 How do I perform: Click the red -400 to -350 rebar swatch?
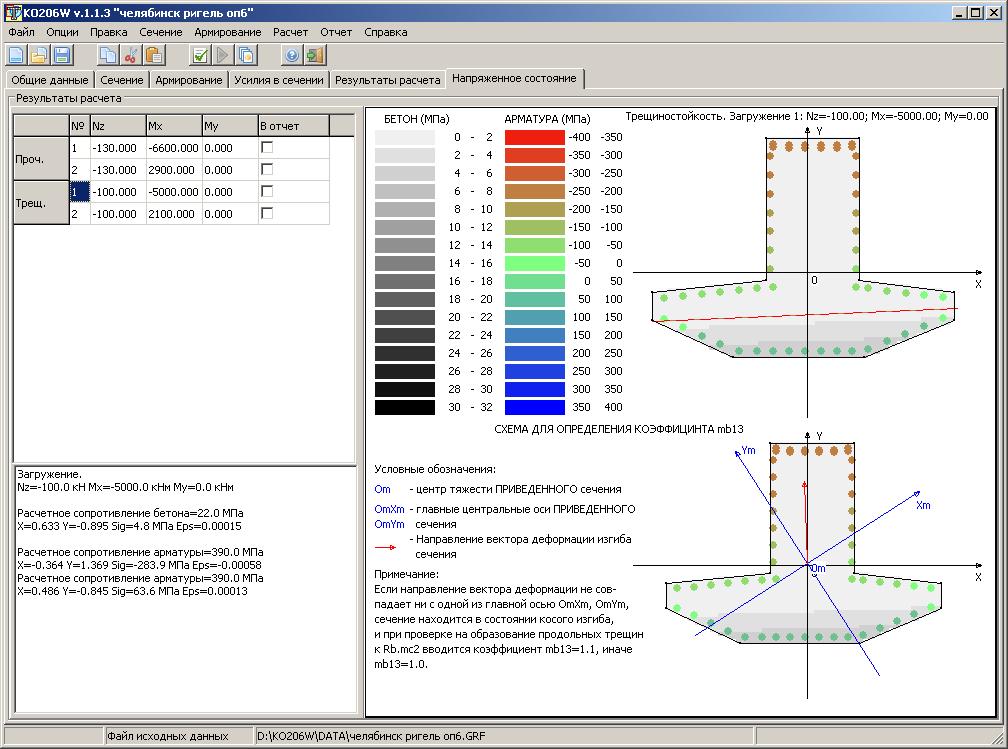coord(535,137)
